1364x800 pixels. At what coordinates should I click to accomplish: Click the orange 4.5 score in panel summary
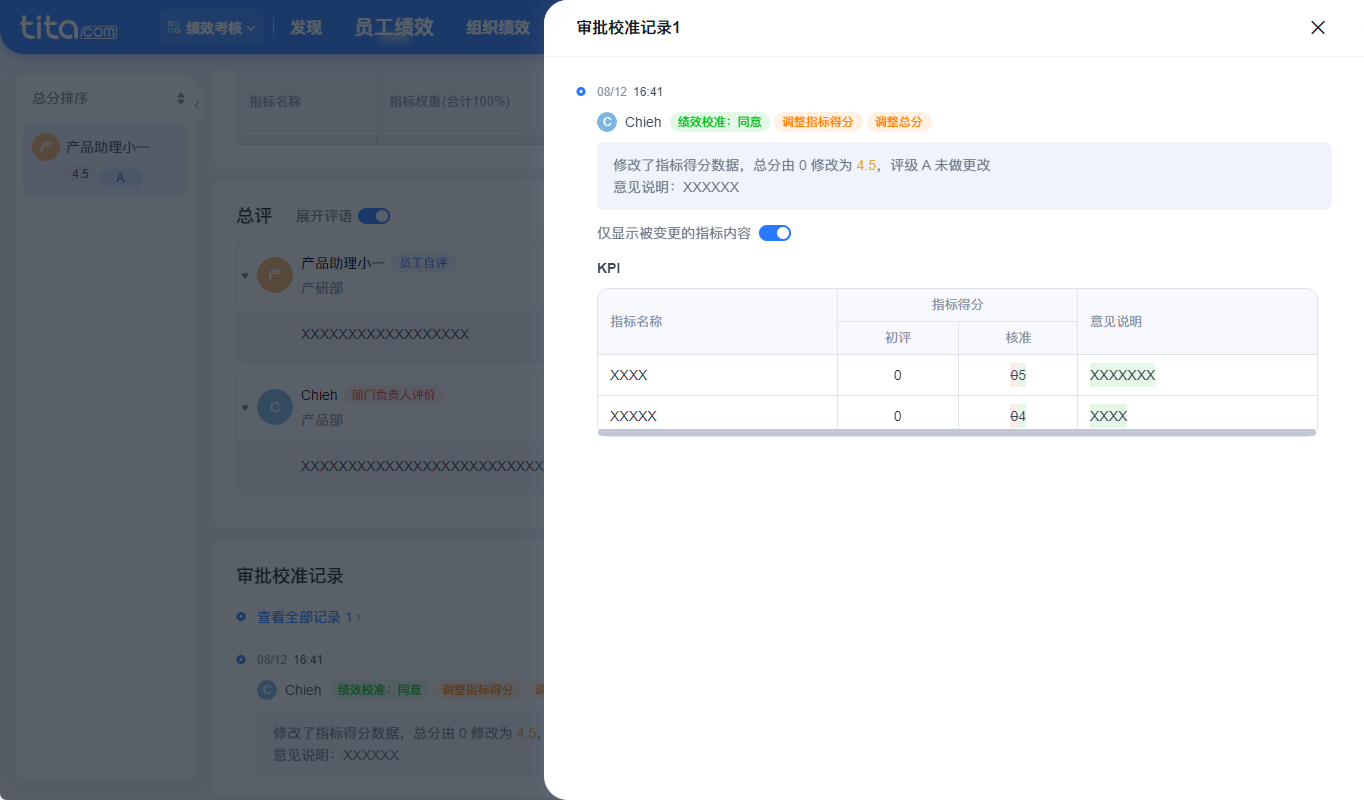click(x=866, y=165)
